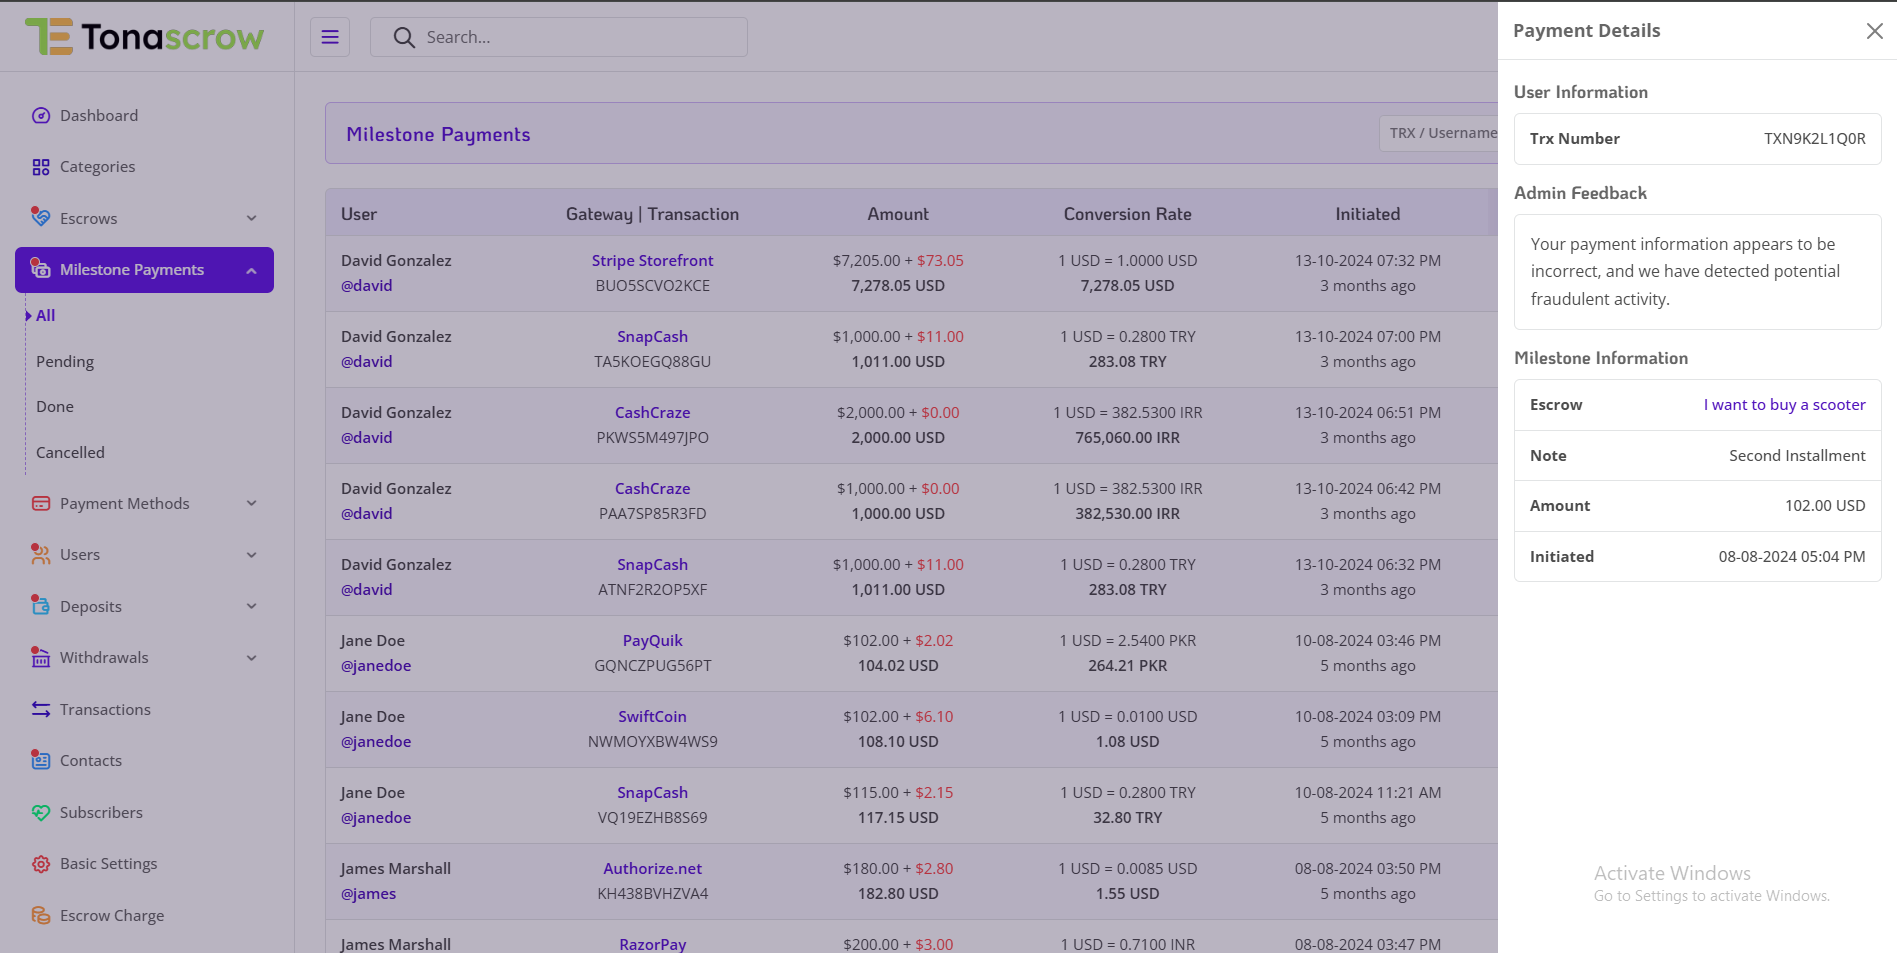Collapse the Milestone Payments menu
1897x953 pixels.
click(x=251, y=271)
